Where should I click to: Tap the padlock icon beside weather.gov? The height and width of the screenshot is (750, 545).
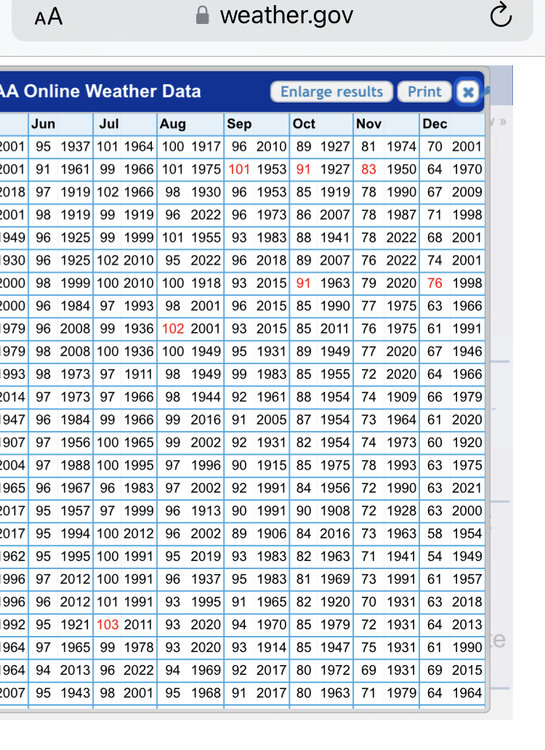point(202,15)
